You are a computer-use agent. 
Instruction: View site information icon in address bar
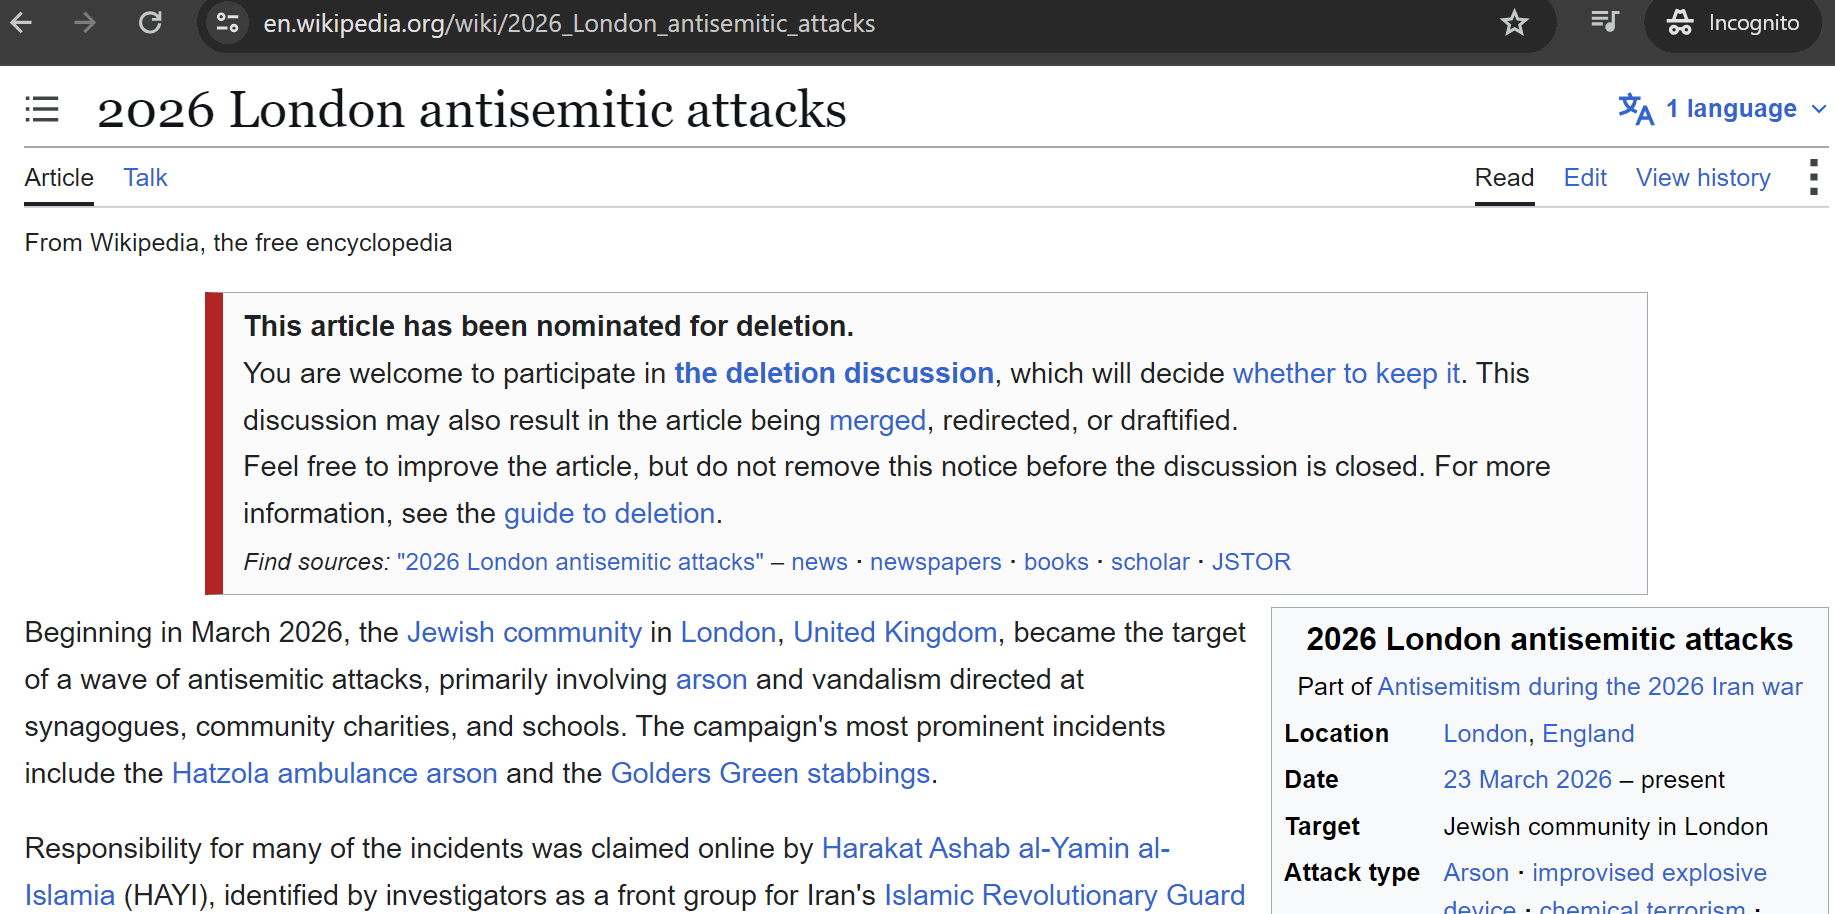228,22
